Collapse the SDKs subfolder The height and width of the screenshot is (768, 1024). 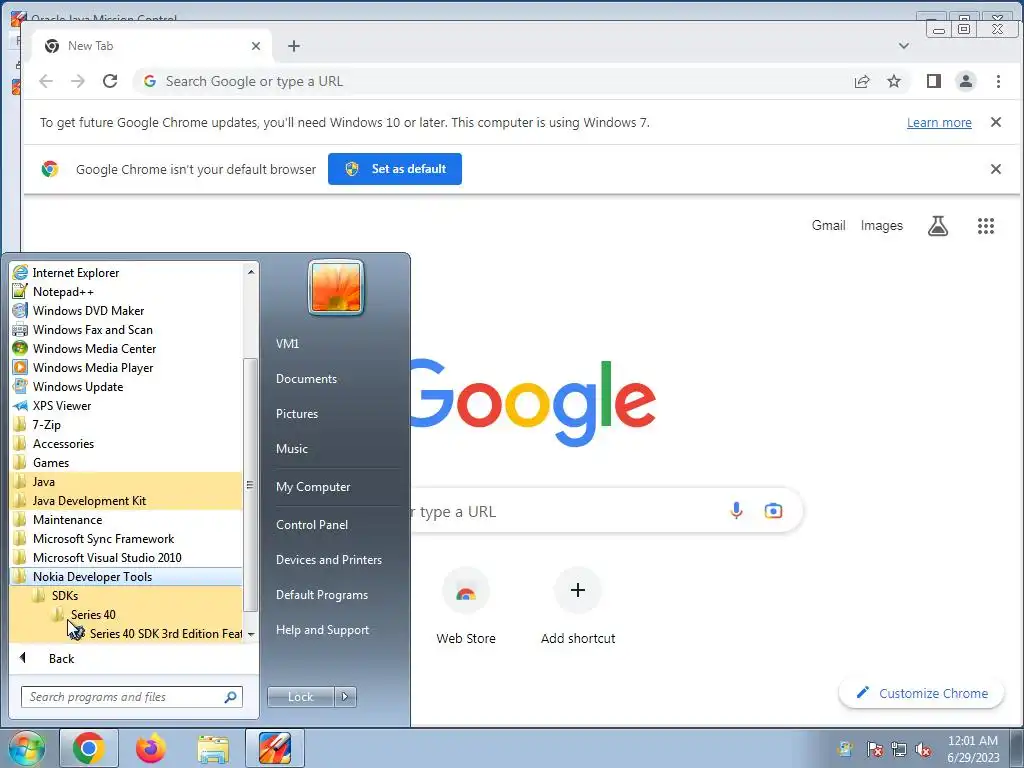point(127,596)
